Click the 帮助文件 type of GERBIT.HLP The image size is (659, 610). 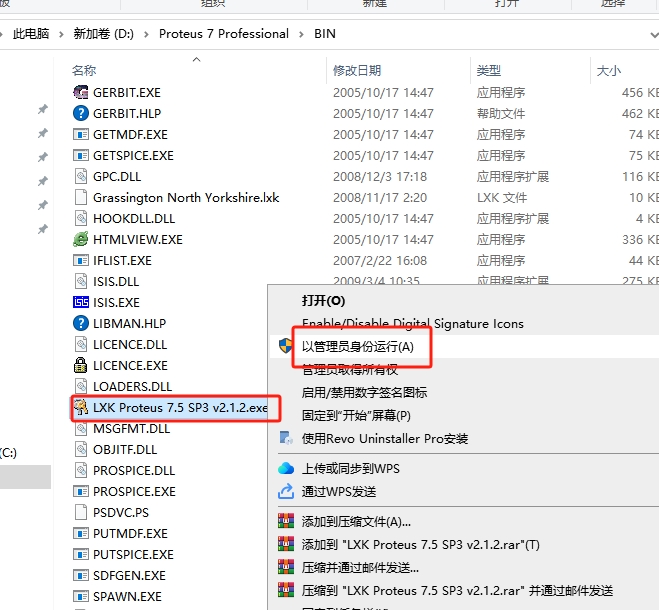pyautogui.click(x=501, y=114)
